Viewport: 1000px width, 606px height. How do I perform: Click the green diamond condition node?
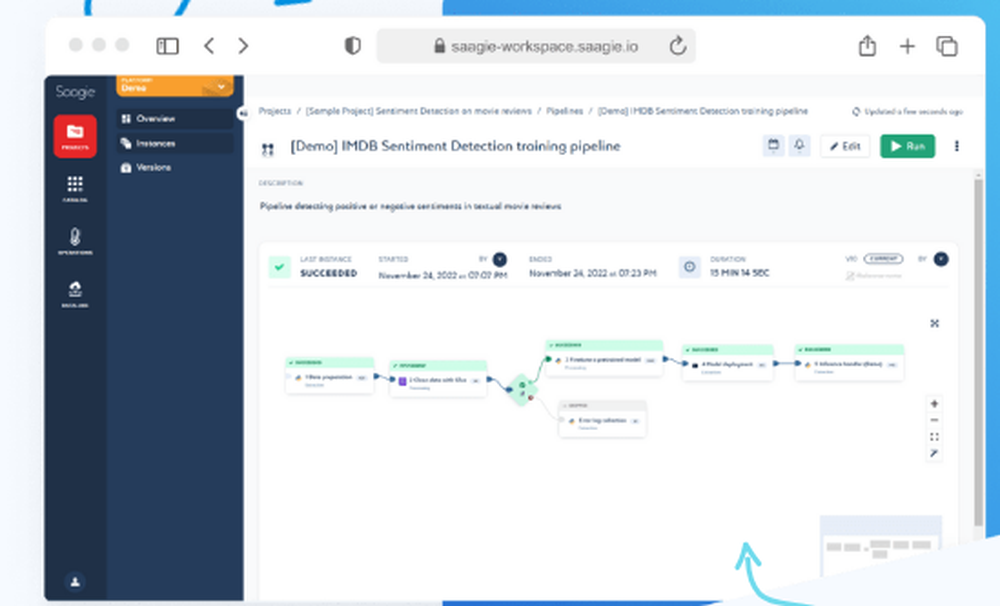522,390
